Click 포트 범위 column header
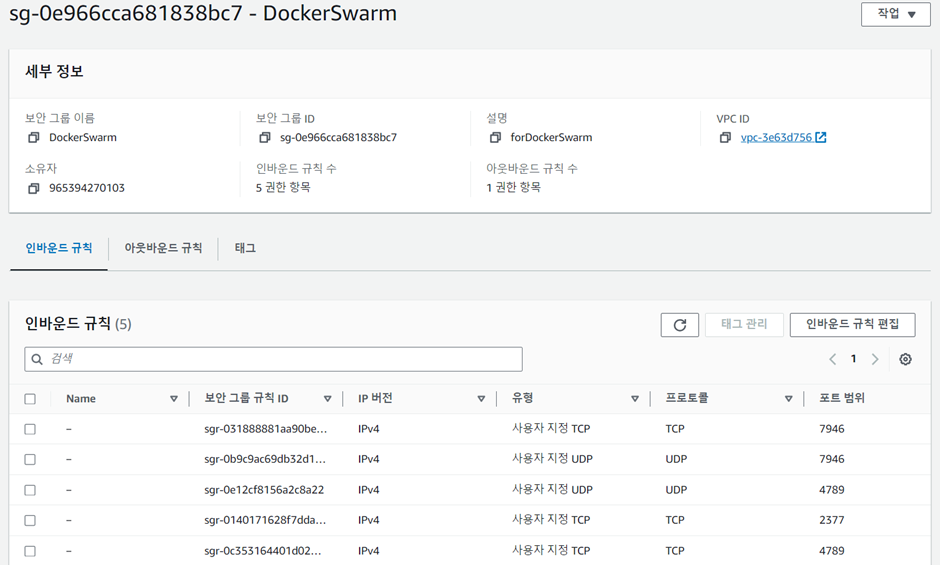The height and width of the screenshot is (565, 940). point(842,398)
